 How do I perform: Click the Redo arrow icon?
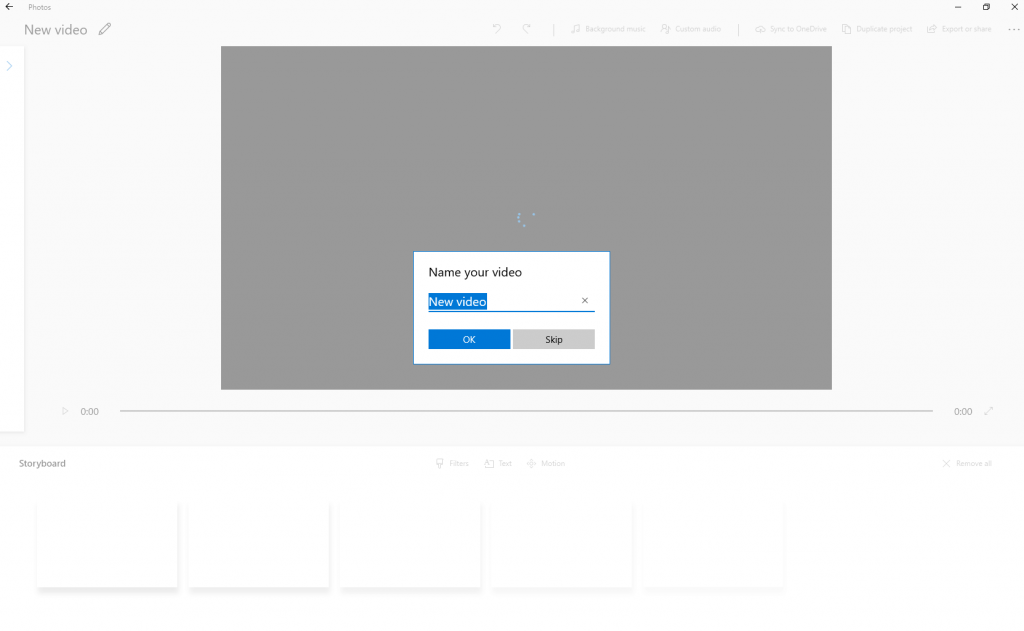526,29
